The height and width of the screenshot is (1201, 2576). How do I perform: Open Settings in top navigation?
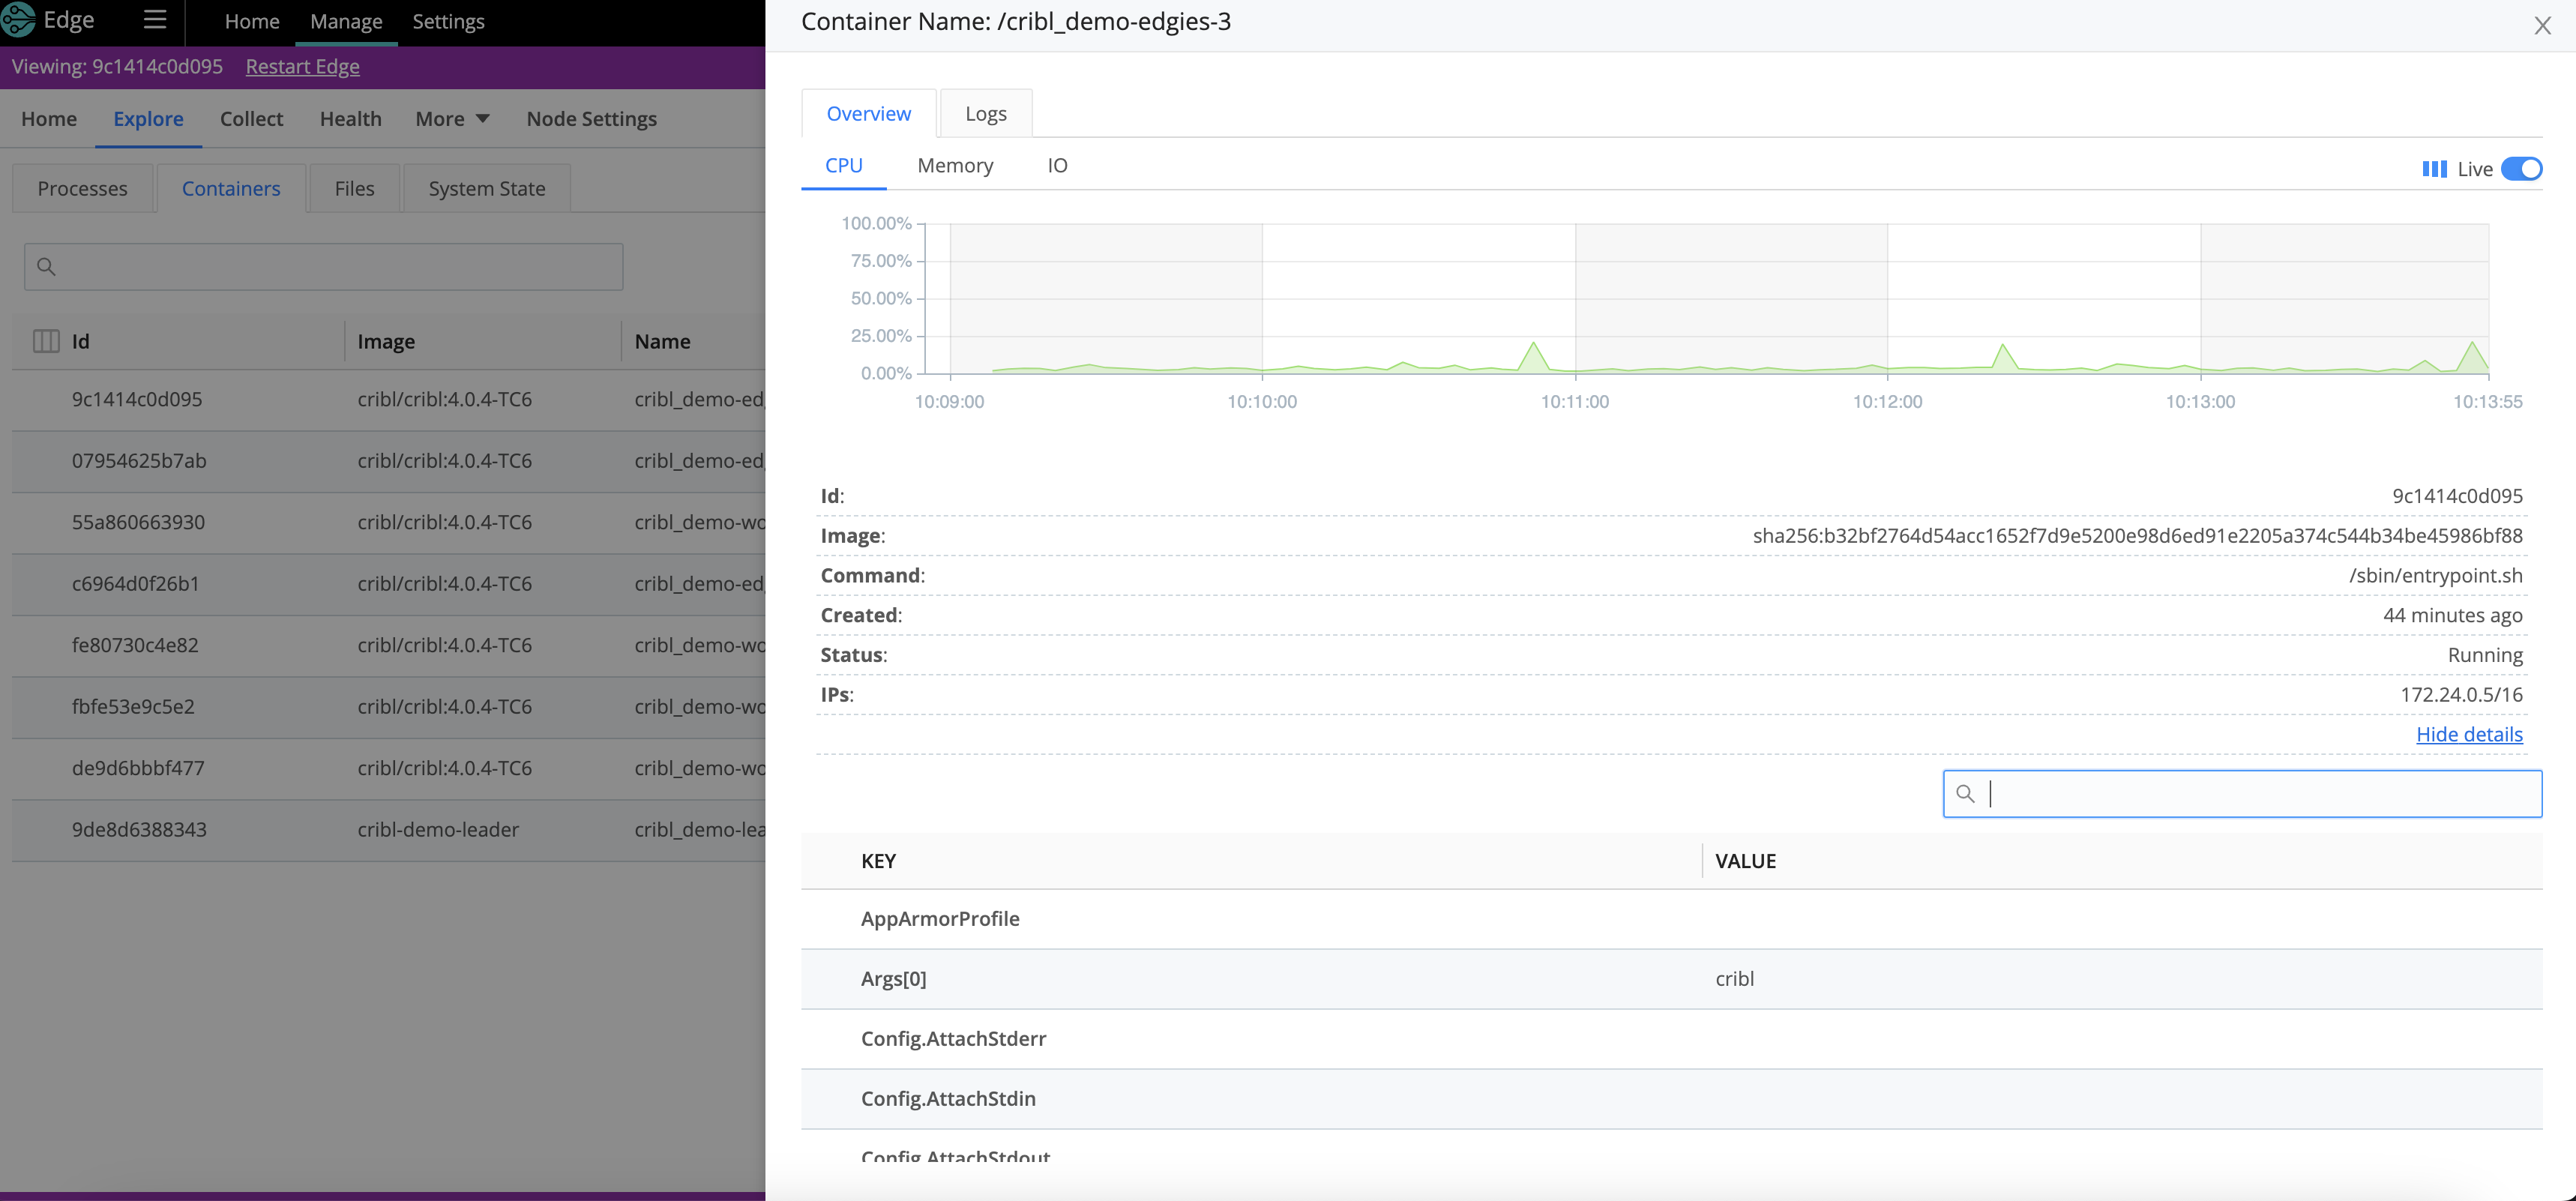448,22
